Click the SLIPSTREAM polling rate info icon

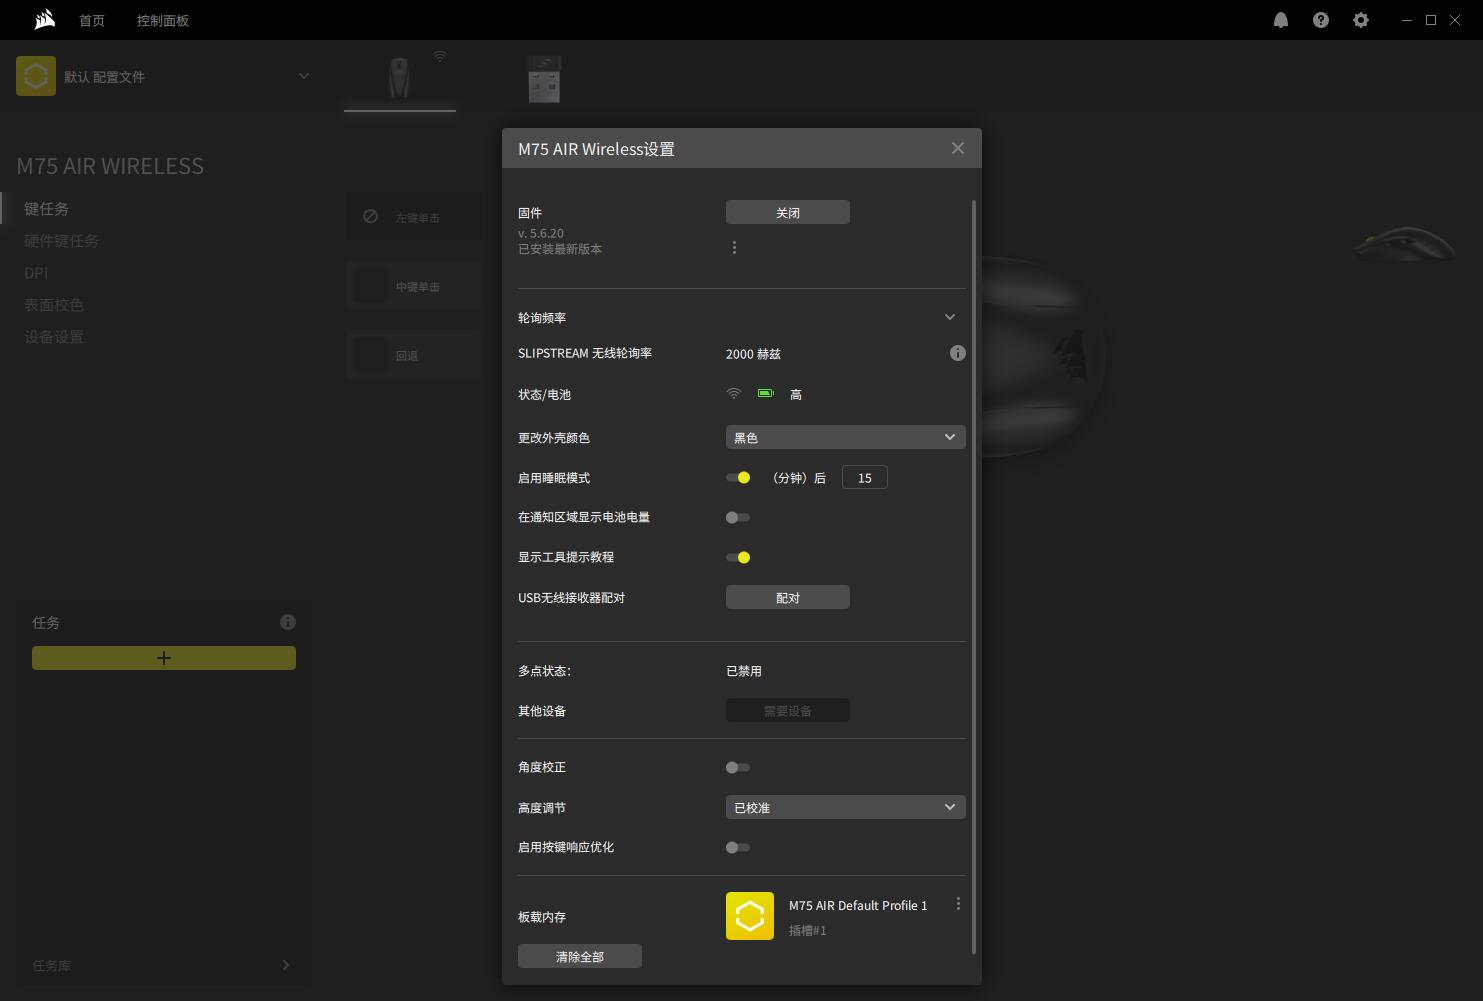coord(957,353)
